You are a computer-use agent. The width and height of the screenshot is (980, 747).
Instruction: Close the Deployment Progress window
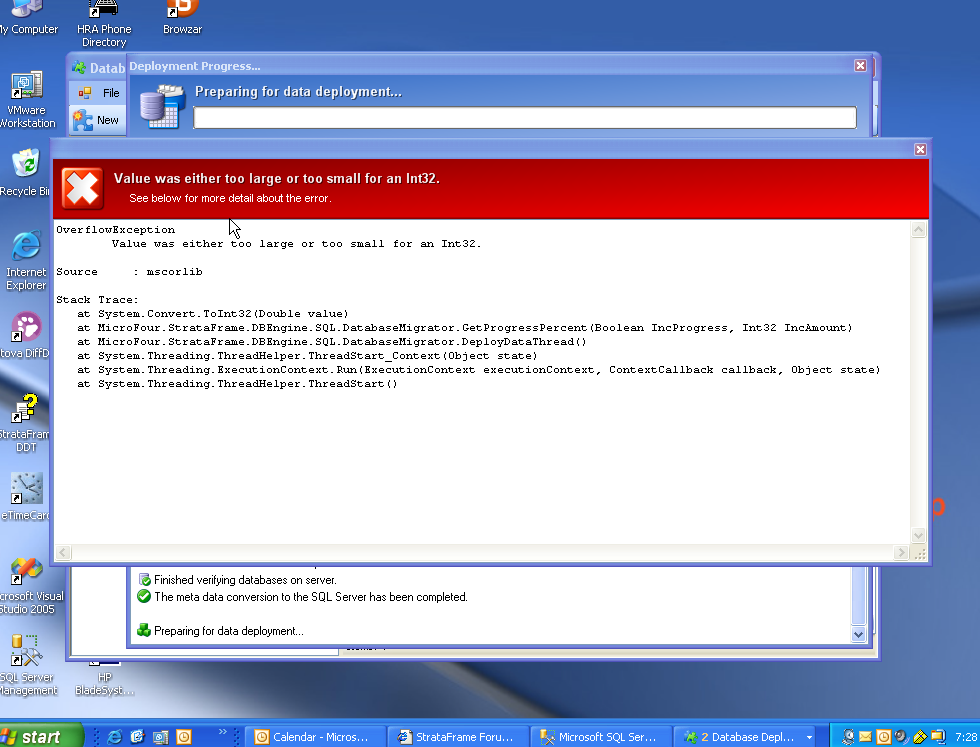(860, 66)
